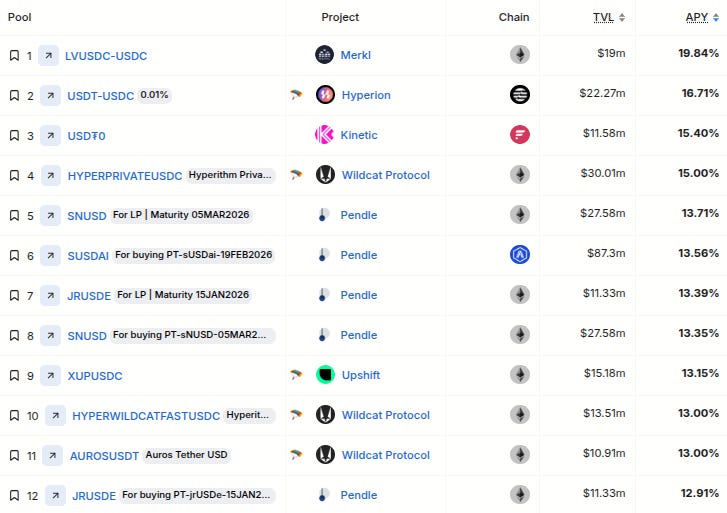Open external link arrow for HYPERWILDCATFASTUSDC
The image size is (727, 513).
click(55, 416)
